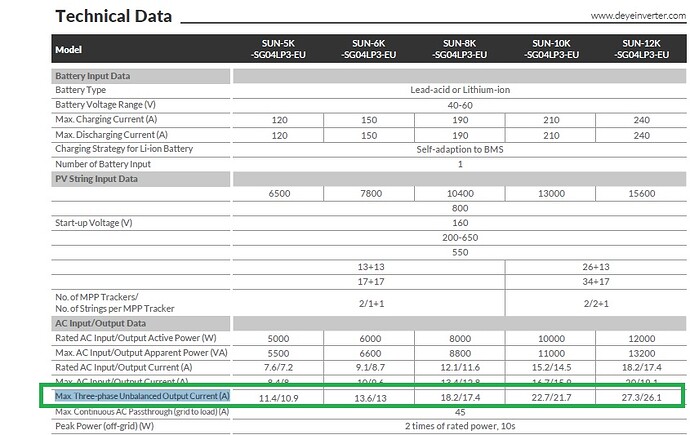Select the Self-adaption to BMS value
This screenshot has height=435, width=690.
460,150
